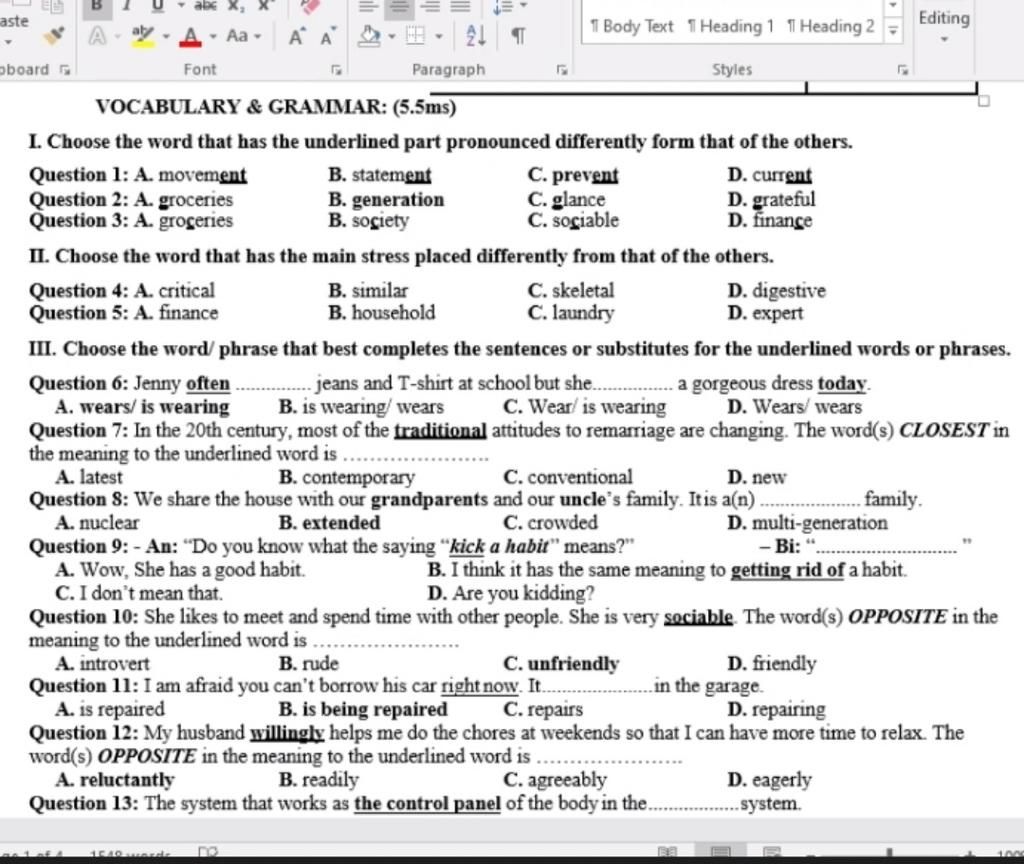1024x864 pixels.
Task: Open the Editing group dropdown
Action: (944, 39)
